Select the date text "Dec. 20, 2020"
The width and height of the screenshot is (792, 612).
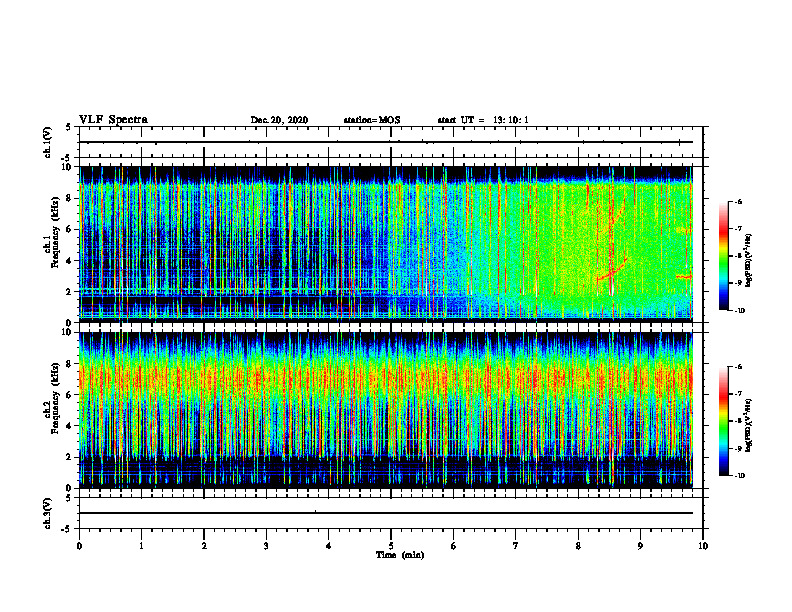click(x=279, y=120)
